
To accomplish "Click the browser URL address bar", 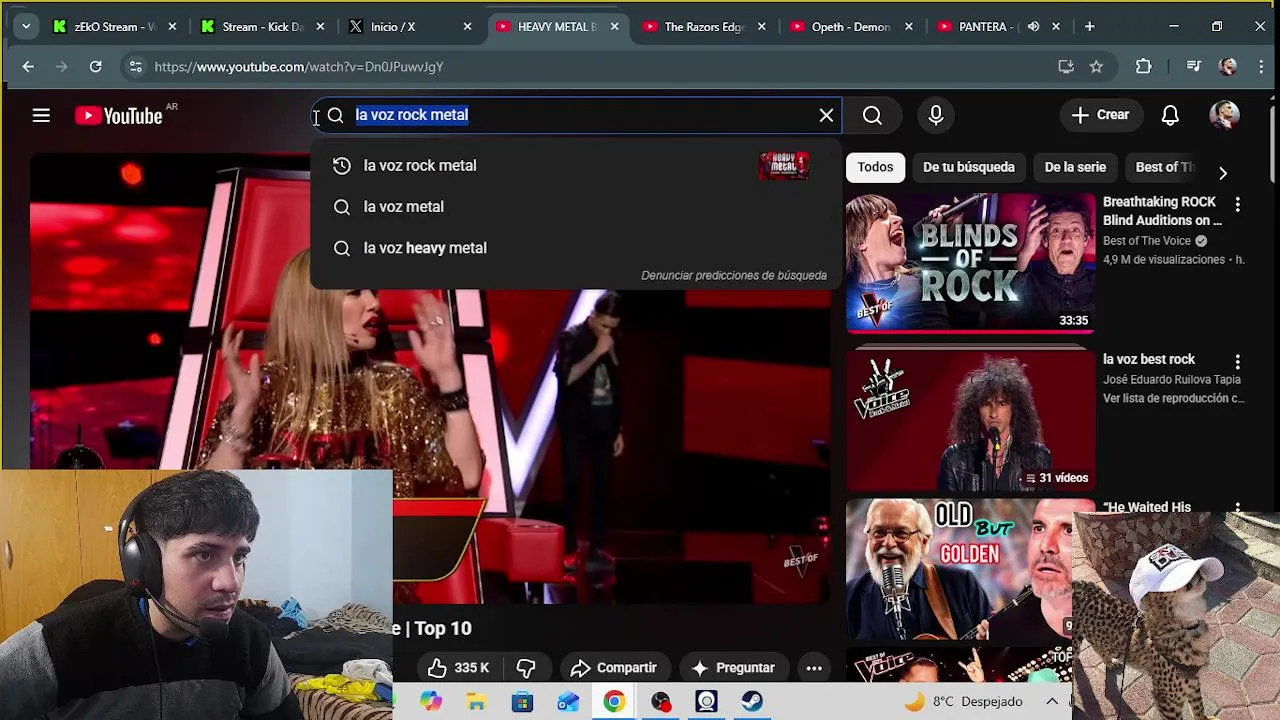I will pos(600,66).
